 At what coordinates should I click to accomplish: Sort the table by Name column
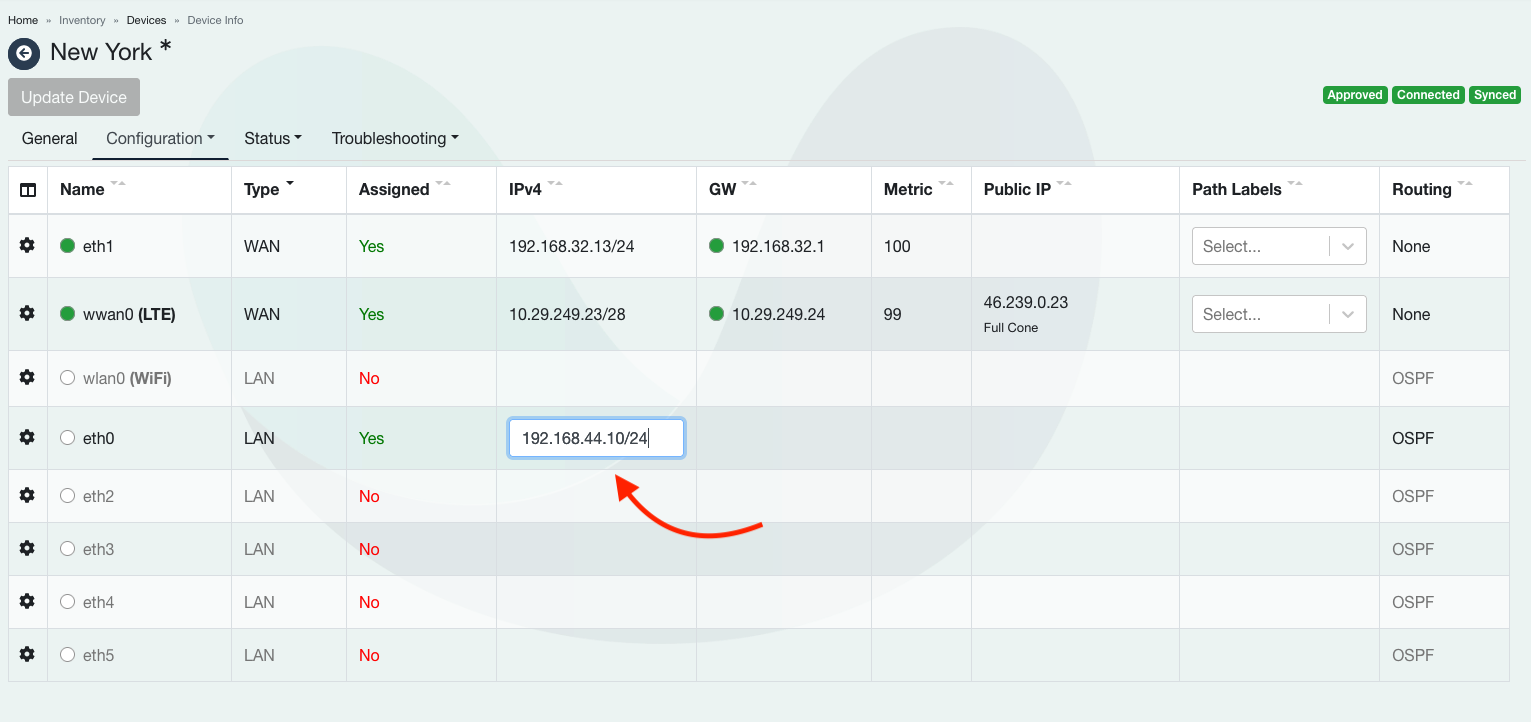(83, 190)
